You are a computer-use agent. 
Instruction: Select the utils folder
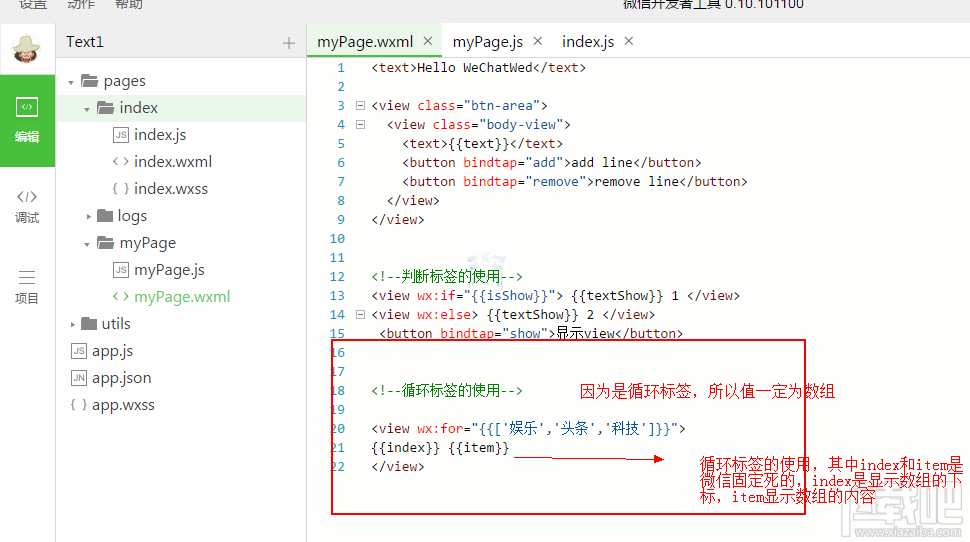click(116, 324)
